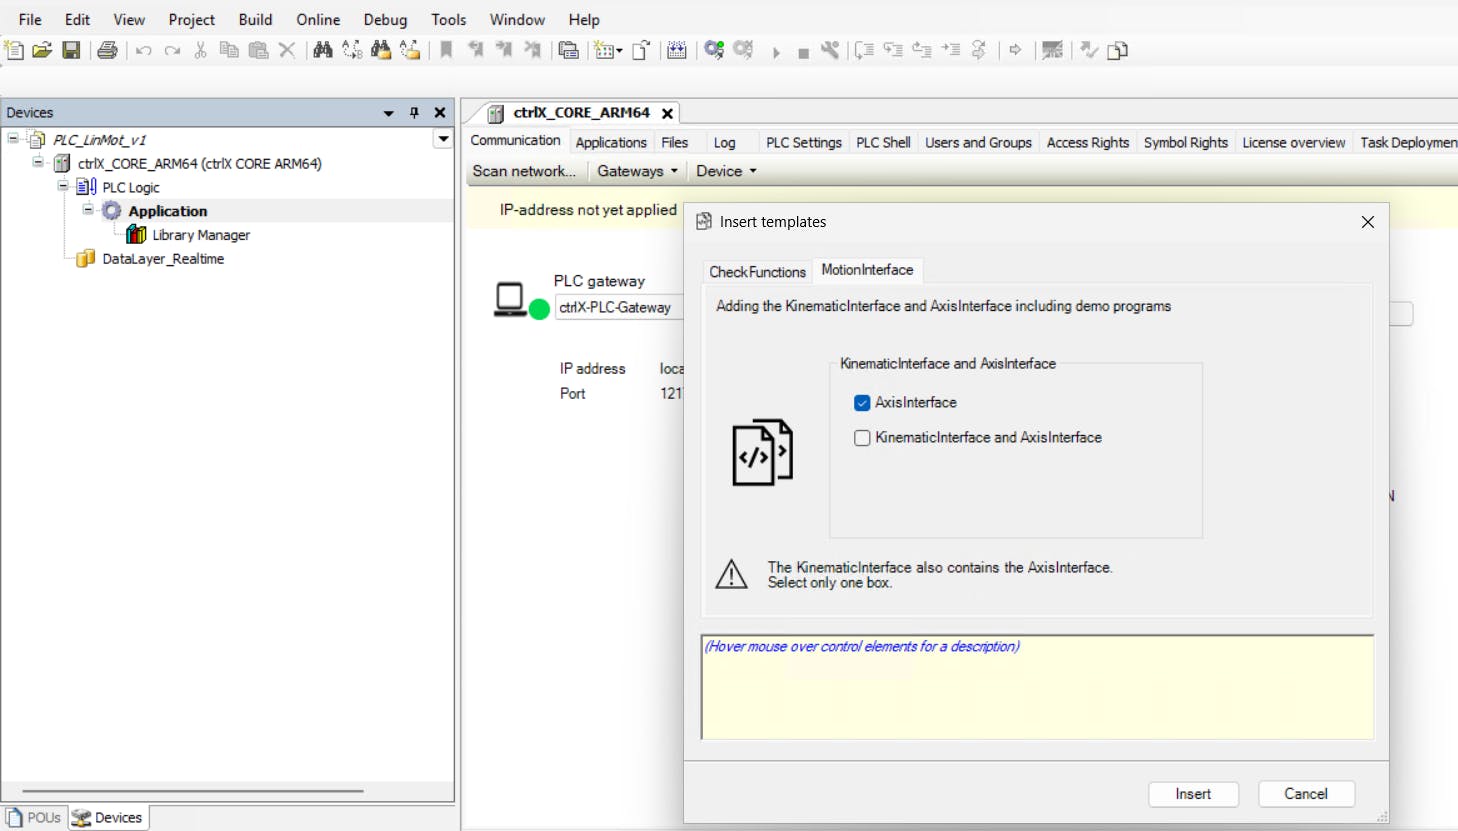Open the Device dropdown menu
The image size is (1458, 831).
click(726, 171)
